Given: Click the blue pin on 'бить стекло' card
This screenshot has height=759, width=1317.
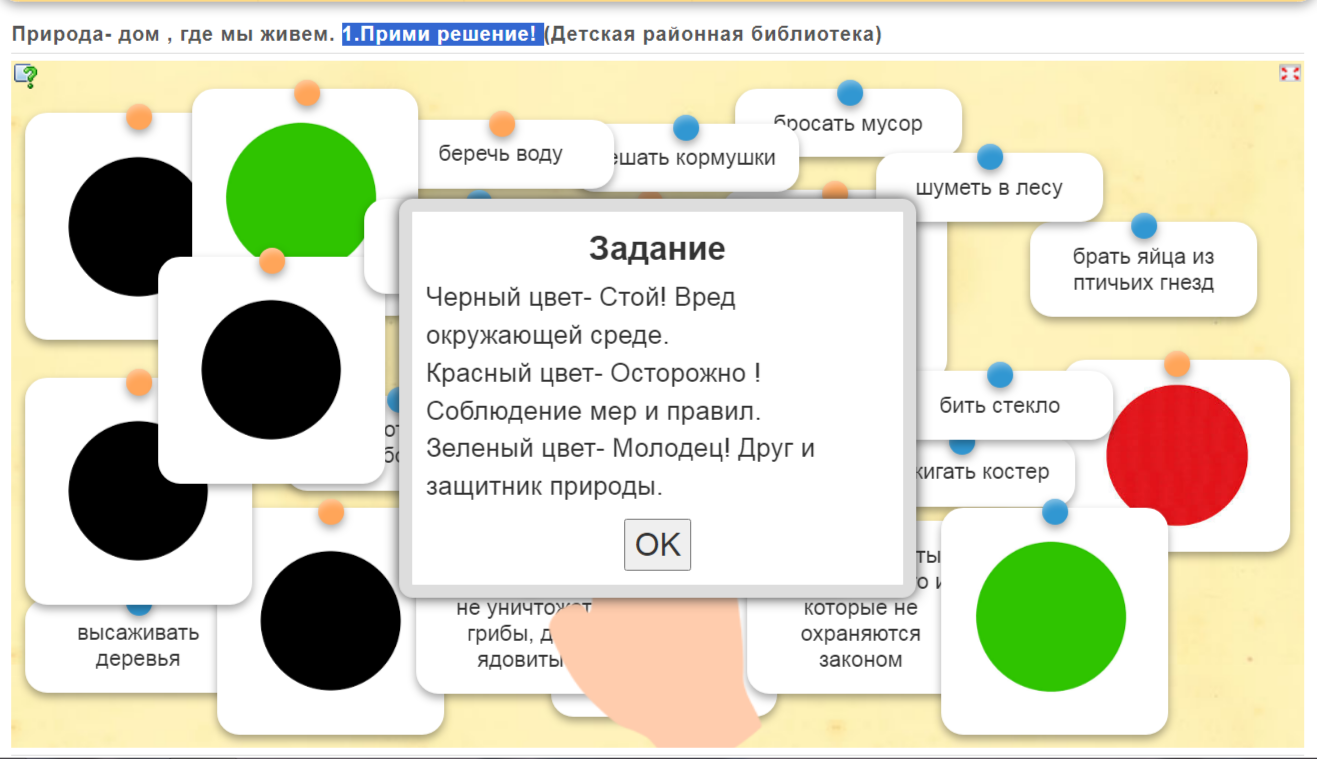Looking at the screenshot, I should [999, 375].
